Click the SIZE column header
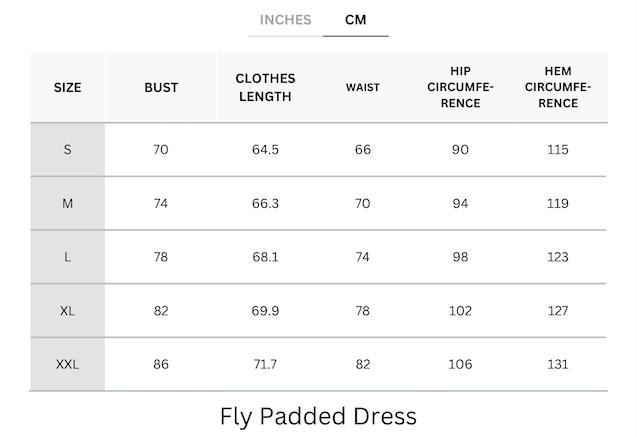Image resolution: width=637 pixels, height=437 pixels. click(x=68, y=88)
